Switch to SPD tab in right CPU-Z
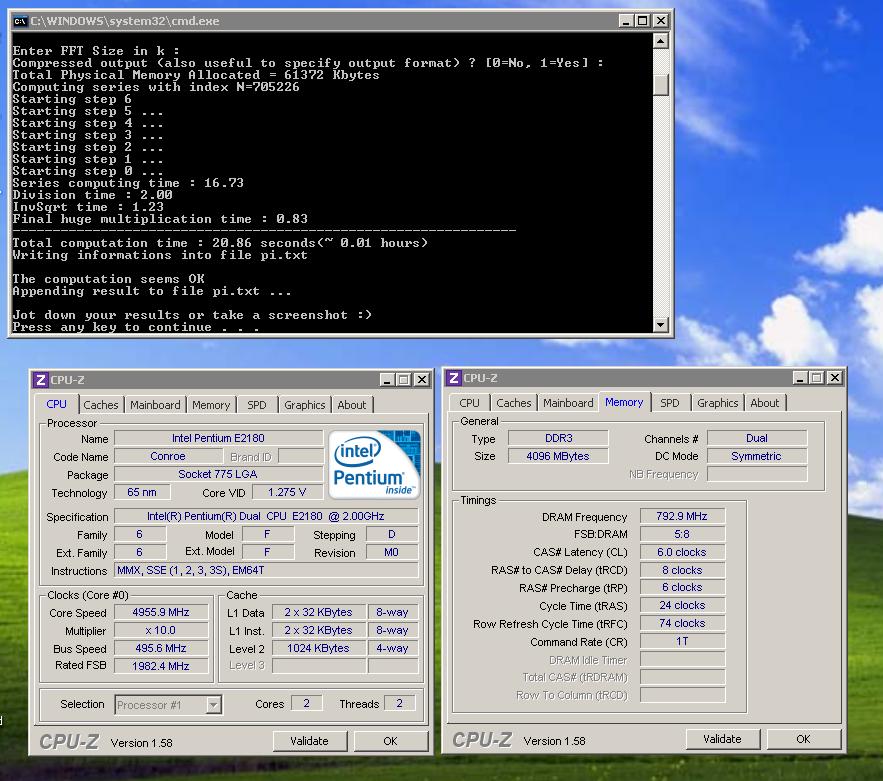 [x=670, y=403]
